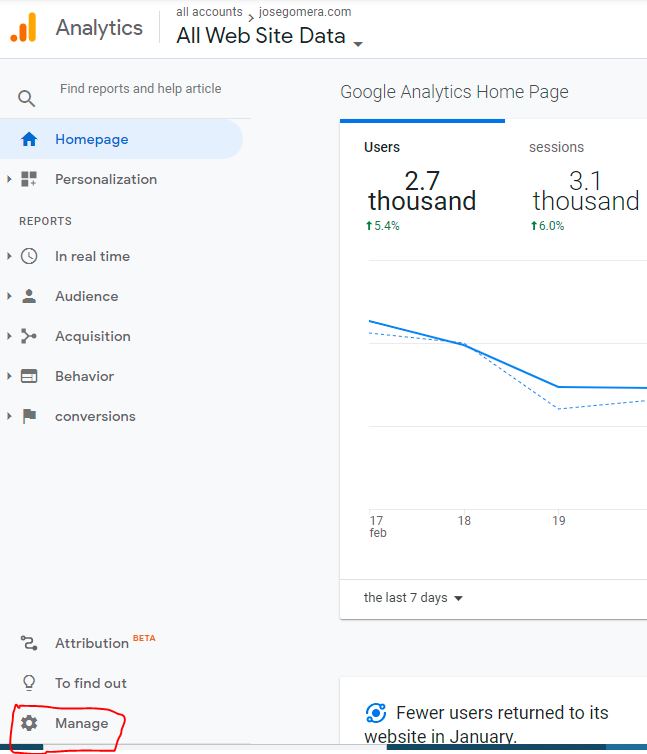Click the Find reports and help search field

(140, 89)
